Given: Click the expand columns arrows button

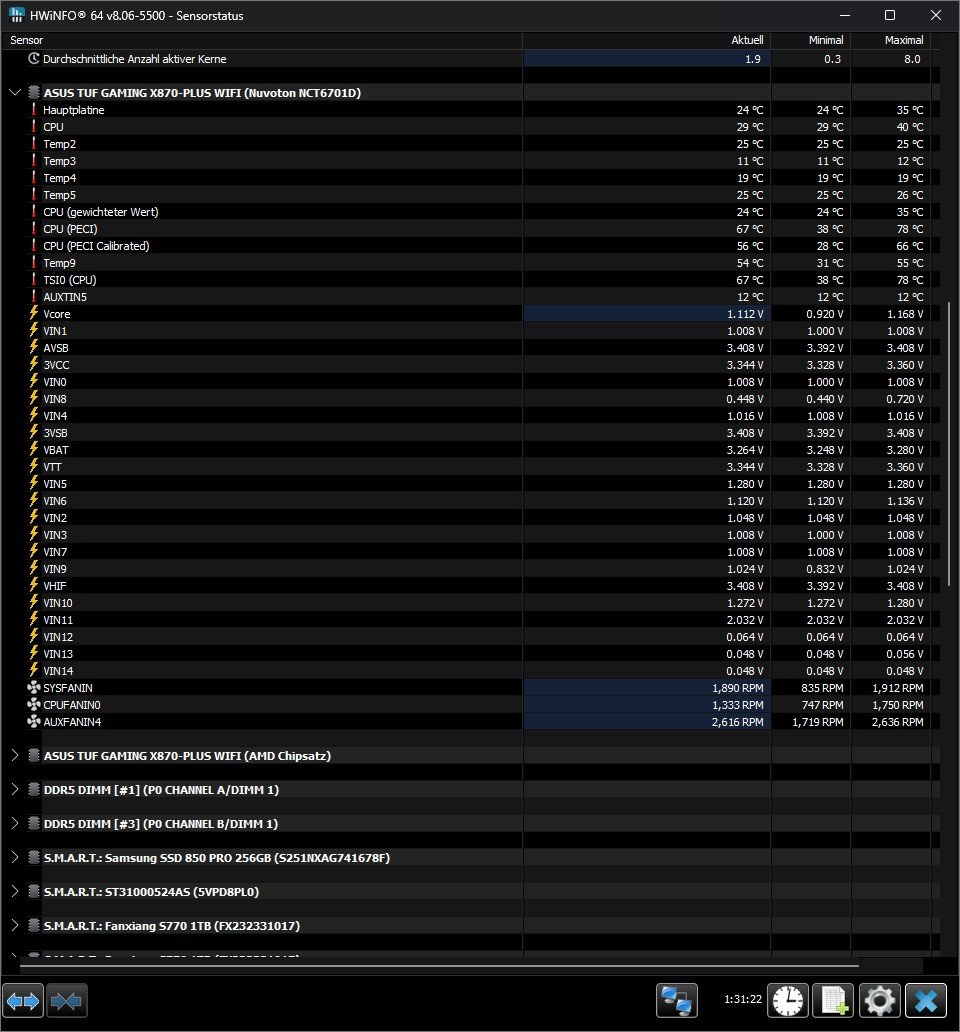Looking at the screenshot, I should 23,1001.
